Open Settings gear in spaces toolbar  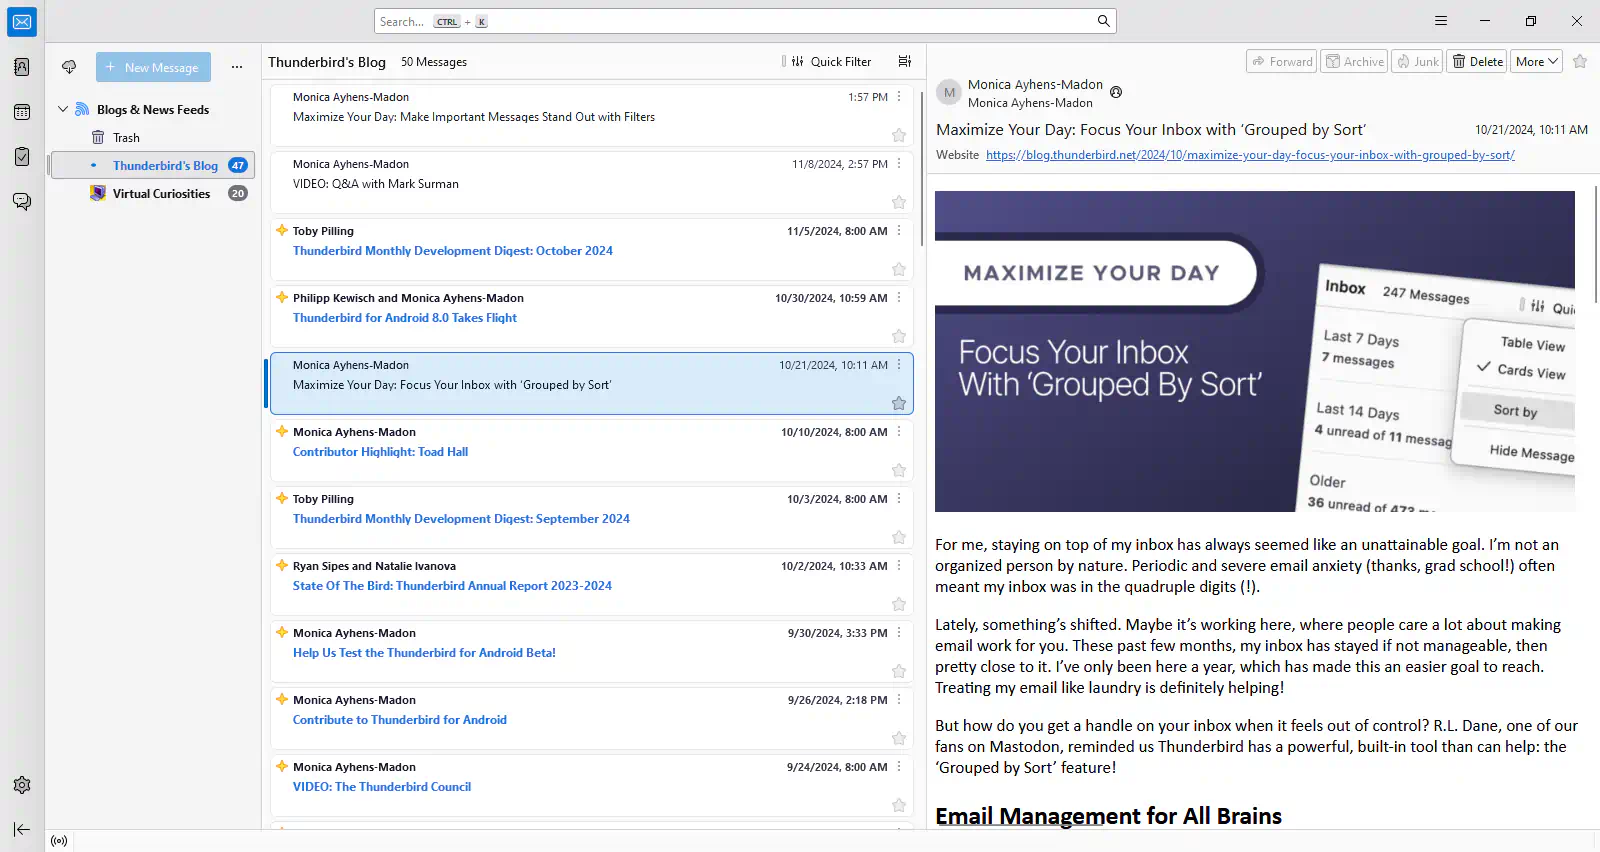point(22,785)
